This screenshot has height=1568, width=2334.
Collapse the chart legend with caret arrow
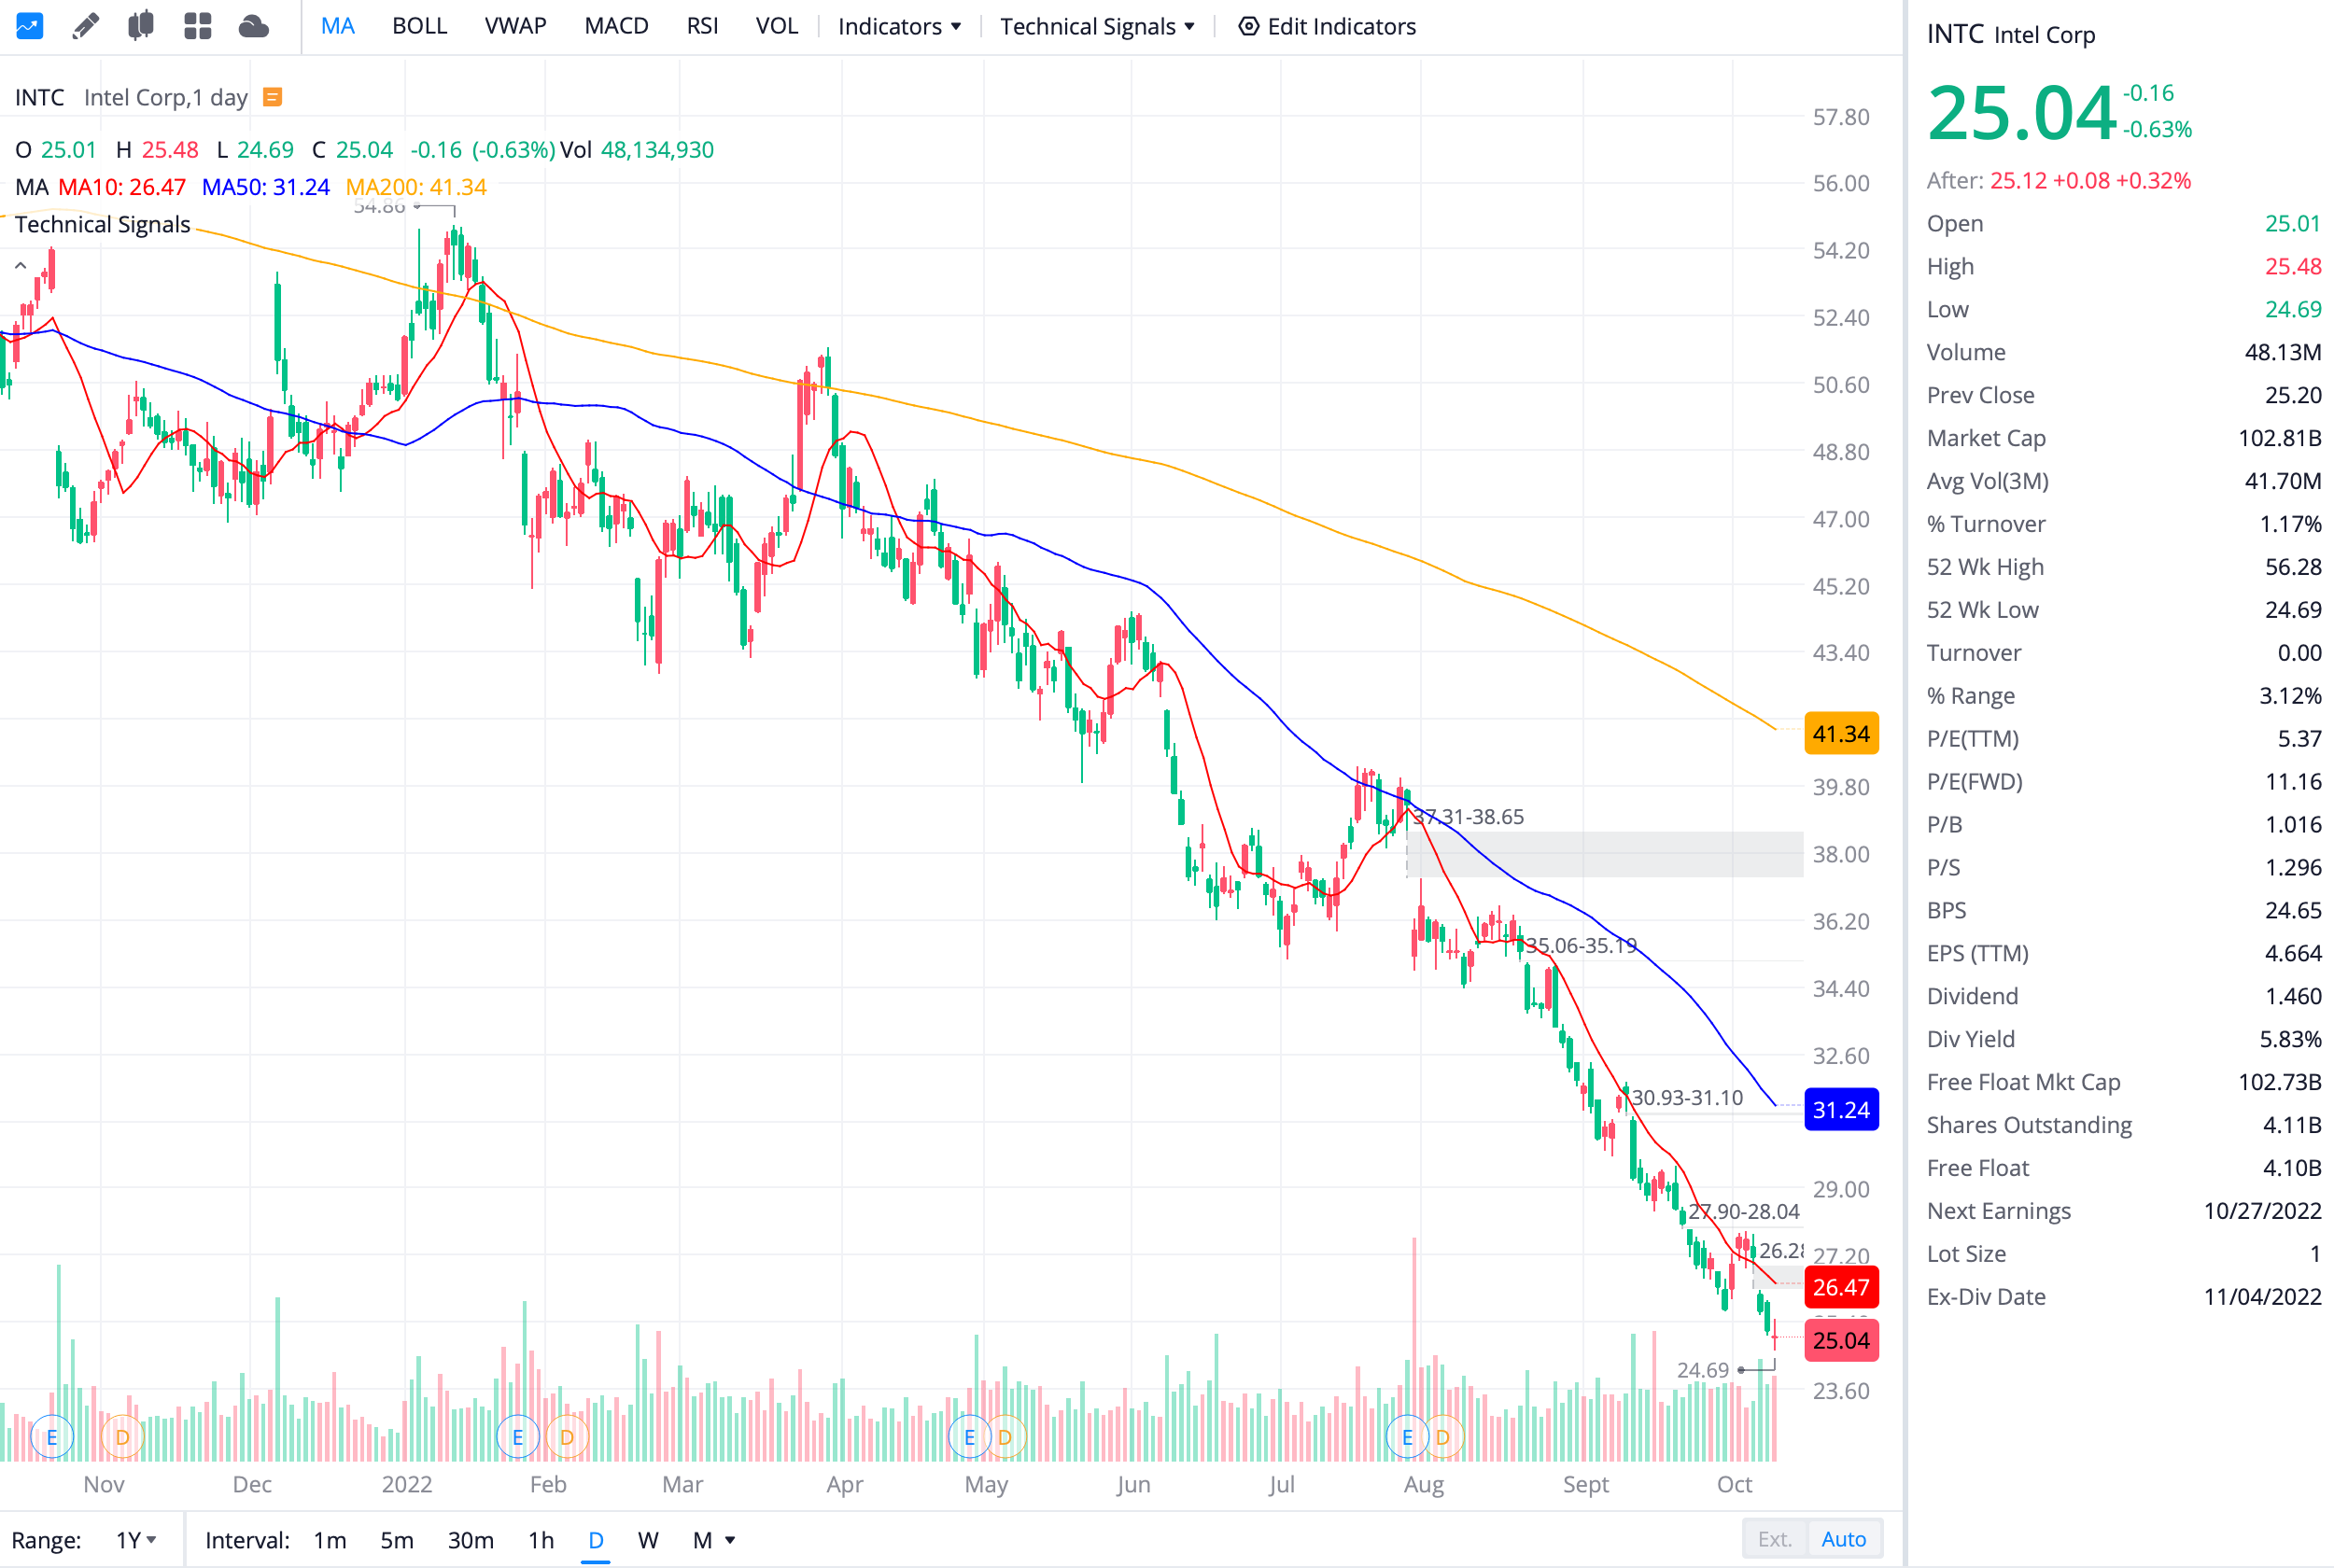pyautogui.click(x=20, y=266)
